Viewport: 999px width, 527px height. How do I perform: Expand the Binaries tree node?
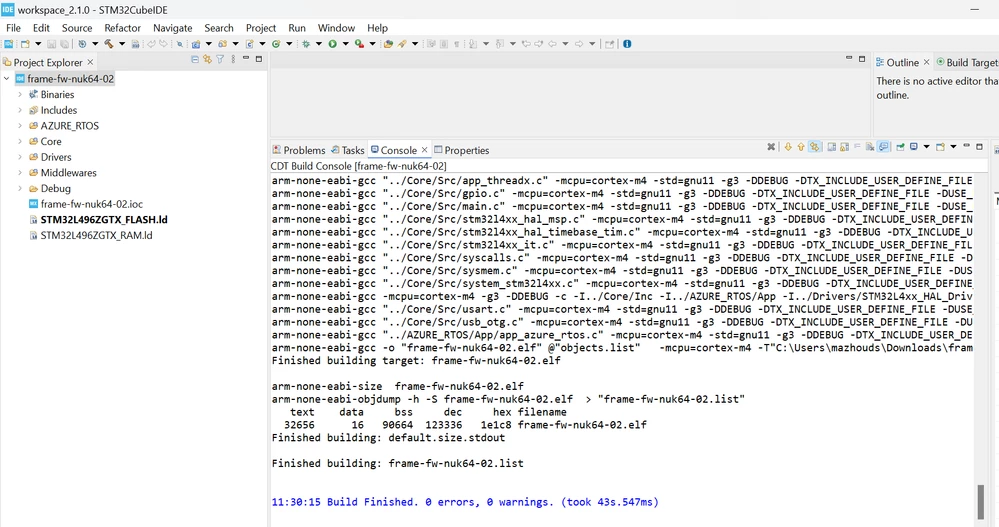20,94
